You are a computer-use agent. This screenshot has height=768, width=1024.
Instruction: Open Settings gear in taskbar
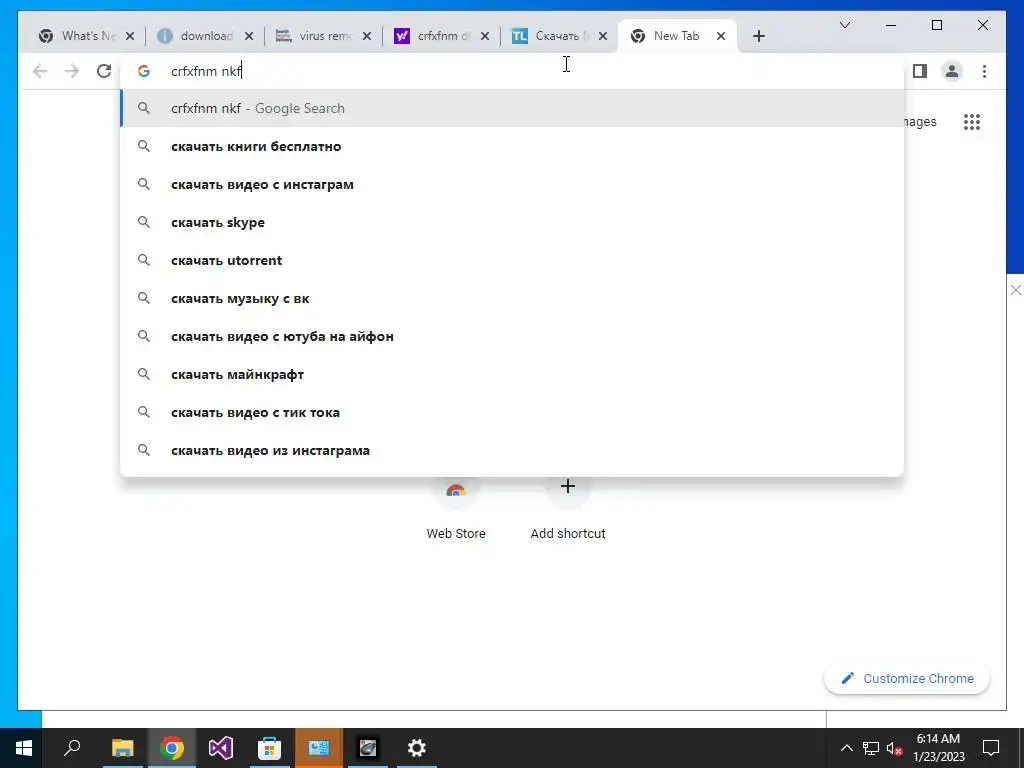(417, 748)
